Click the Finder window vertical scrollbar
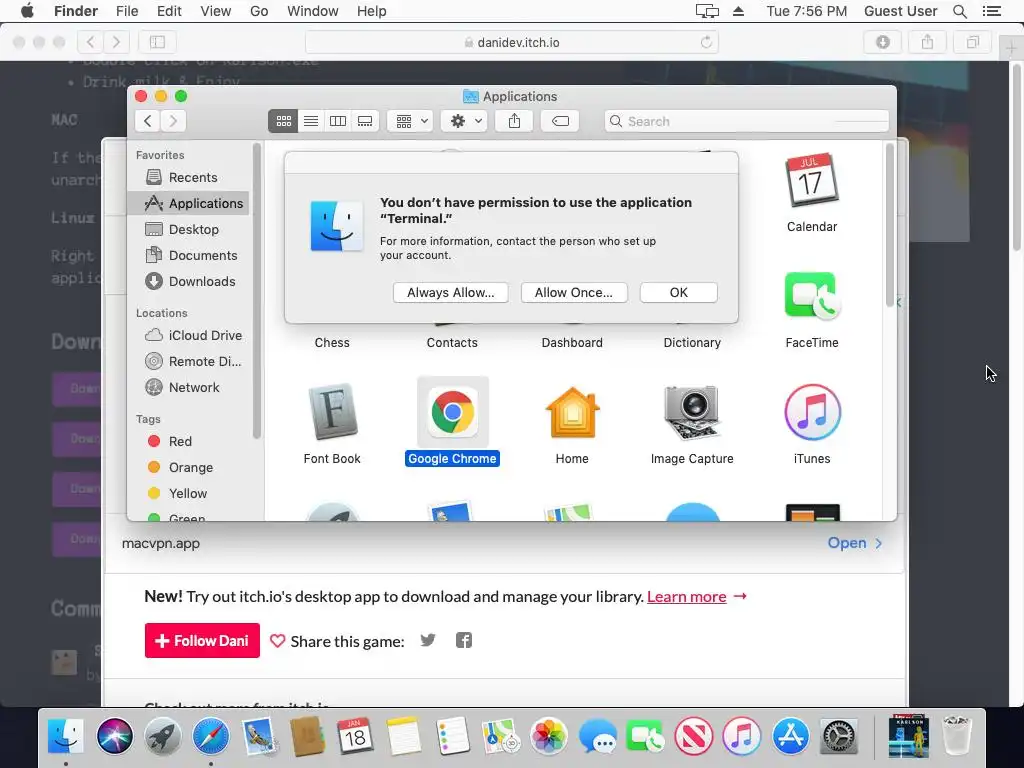The width and height of the screenshot is (1024, 768). tap(889, 225)
